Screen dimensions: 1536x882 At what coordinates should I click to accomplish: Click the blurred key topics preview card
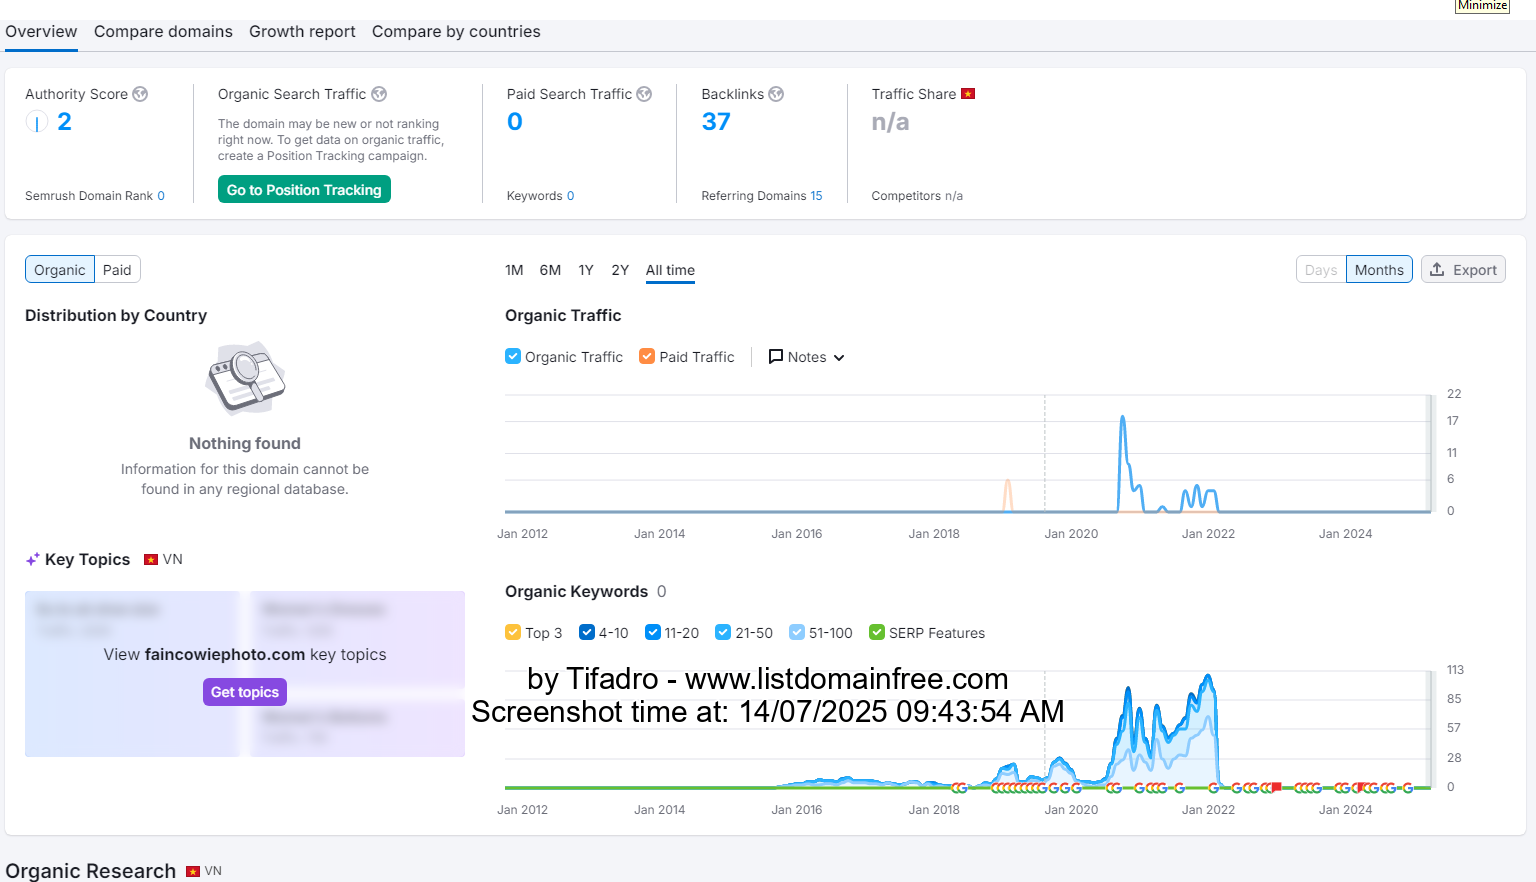(x=245, y=674)
